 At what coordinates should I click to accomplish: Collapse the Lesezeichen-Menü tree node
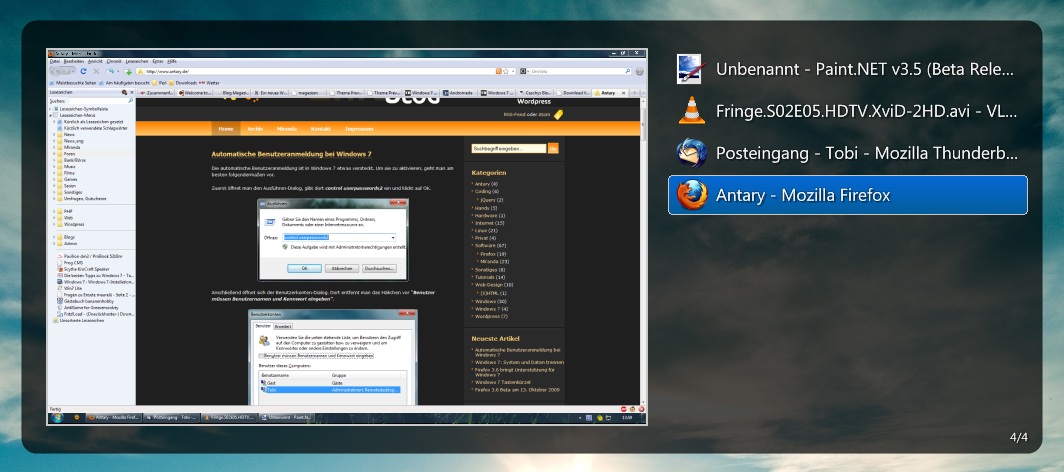(x=50, y=115)
